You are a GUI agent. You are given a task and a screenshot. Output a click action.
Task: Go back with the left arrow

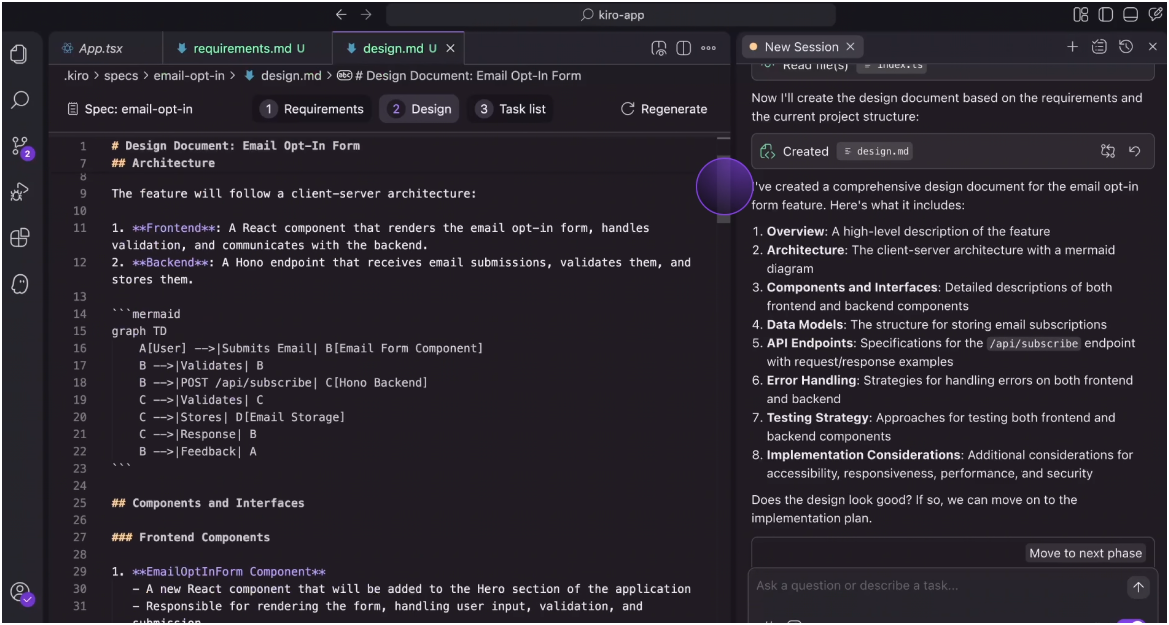341,15
